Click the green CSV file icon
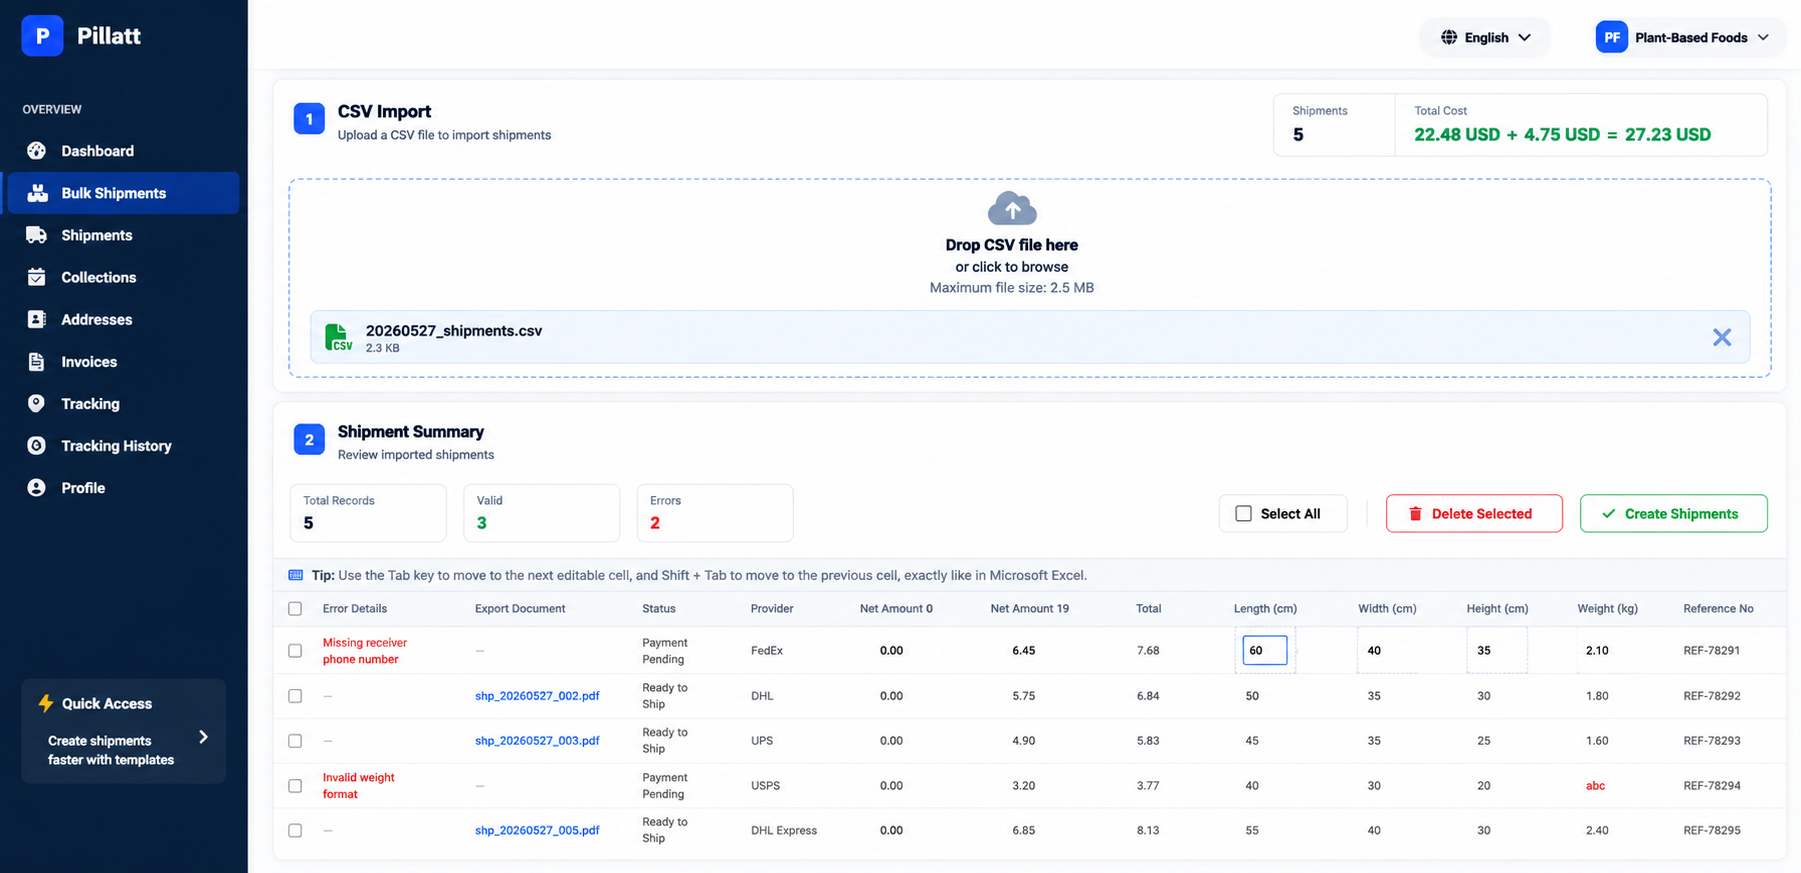The height and width of the screenshot is (873, 1801). coord(338,338)
